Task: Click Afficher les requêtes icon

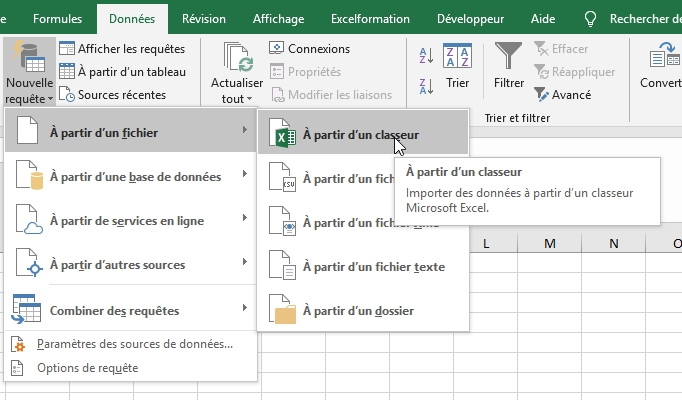Action: click(67, 48)
